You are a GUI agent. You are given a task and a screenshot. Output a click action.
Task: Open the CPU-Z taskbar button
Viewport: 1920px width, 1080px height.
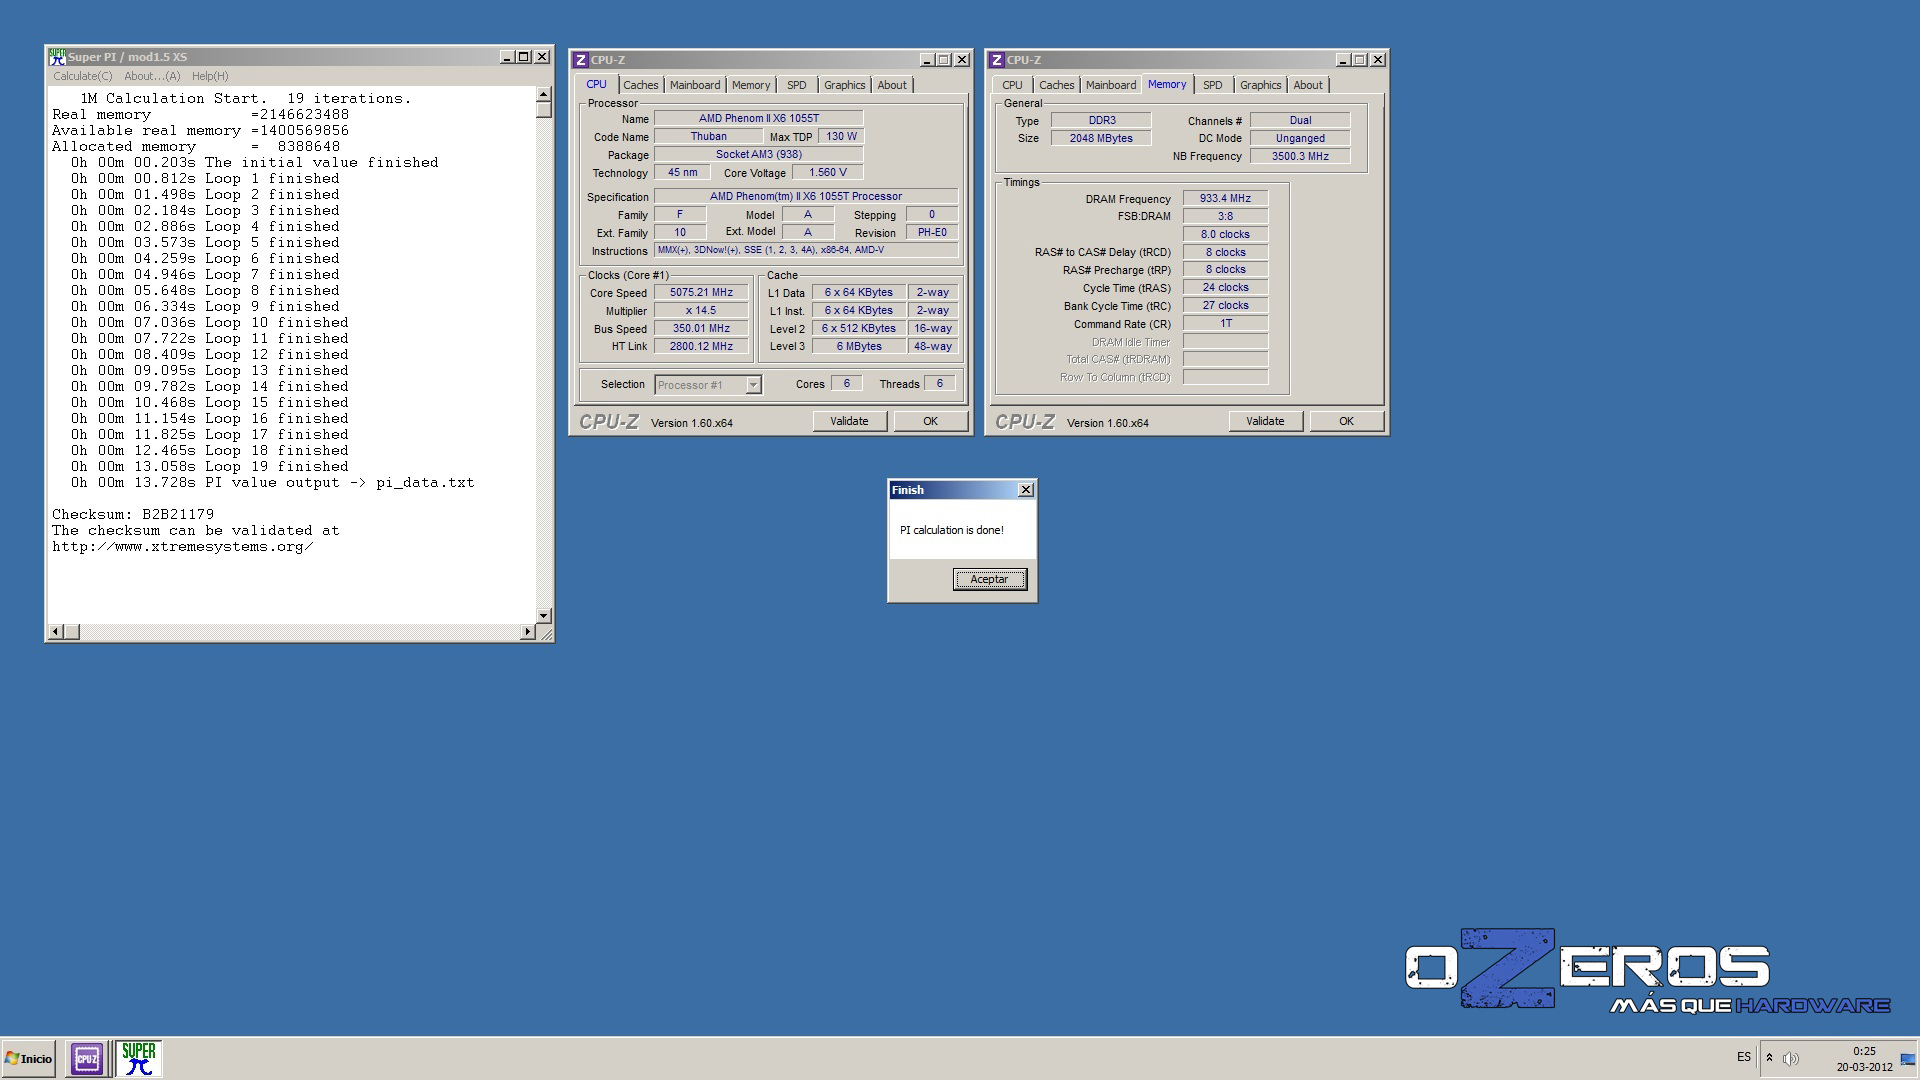click(86, 1058)
